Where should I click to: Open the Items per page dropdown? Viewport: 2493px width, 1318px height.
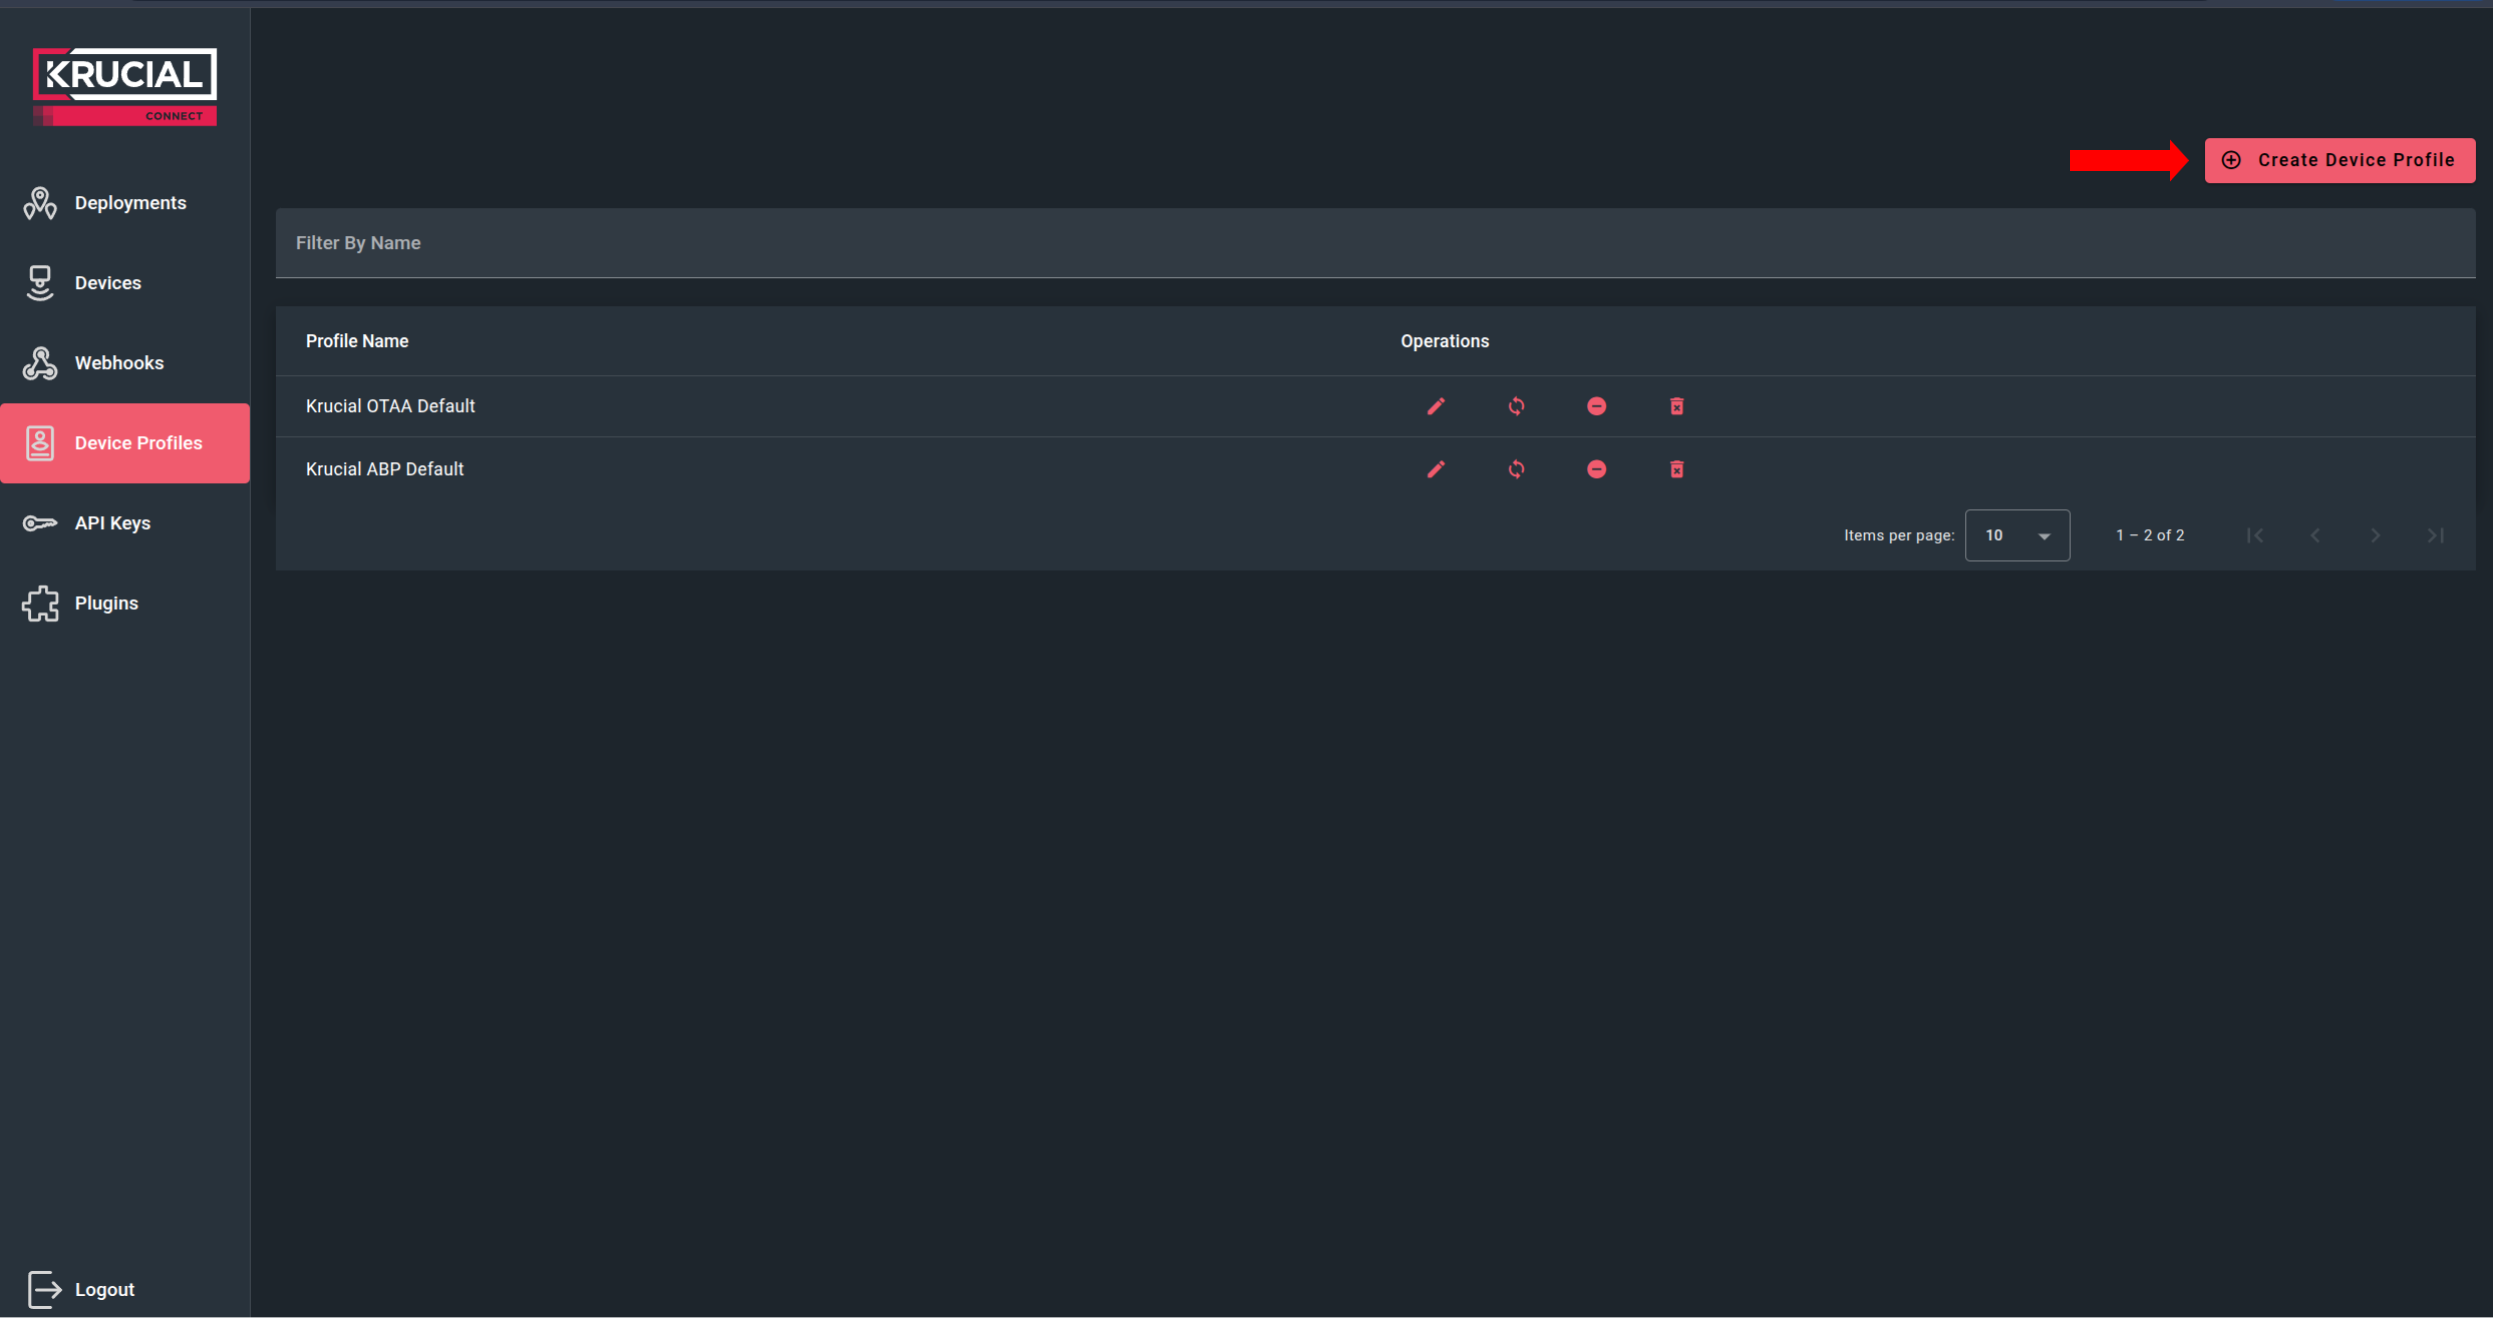(x=2017, y=535)
